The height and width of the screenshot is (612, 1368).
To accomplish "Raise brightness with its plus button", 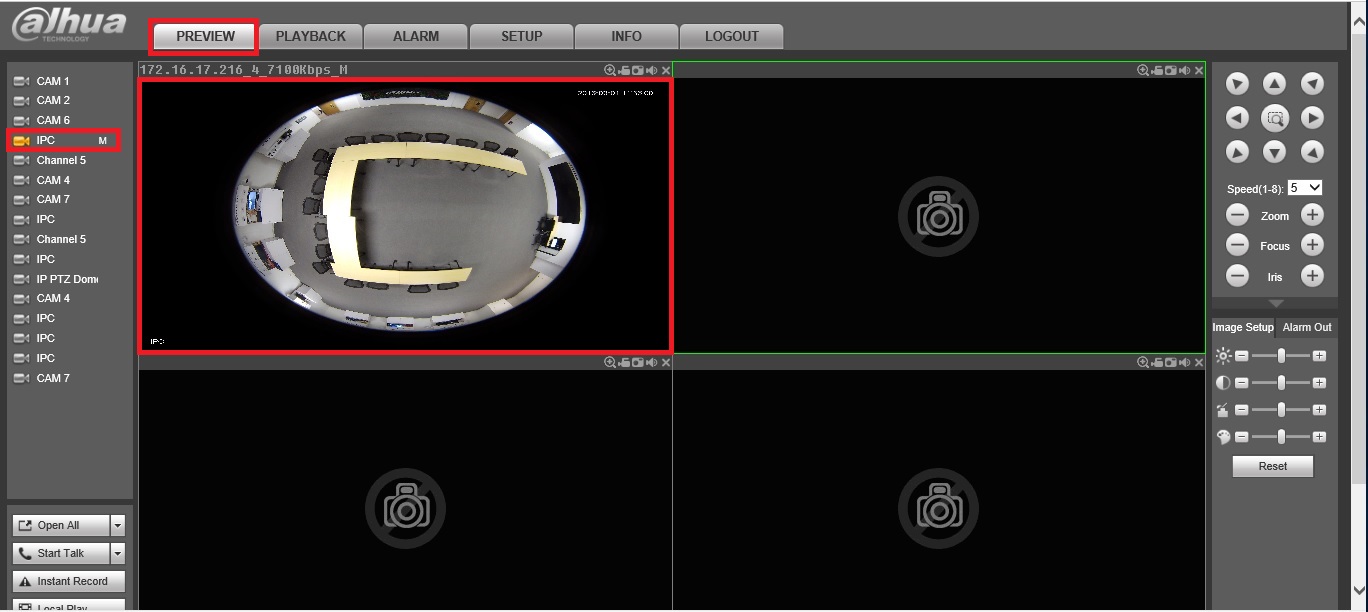I will pyautogui.click(x=1319, y=355).
